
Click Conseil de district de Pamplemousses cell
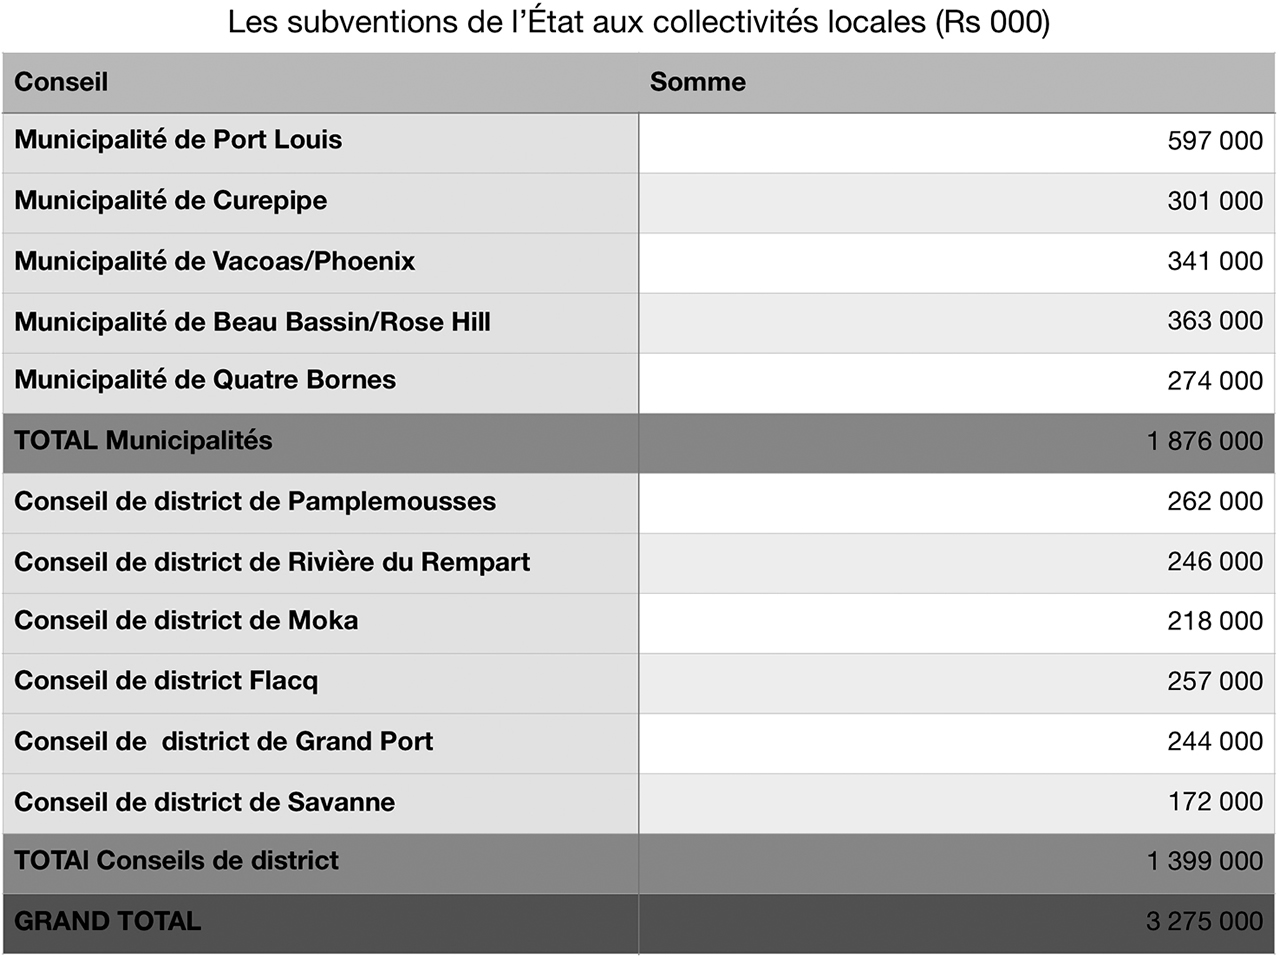pos(255,501)
